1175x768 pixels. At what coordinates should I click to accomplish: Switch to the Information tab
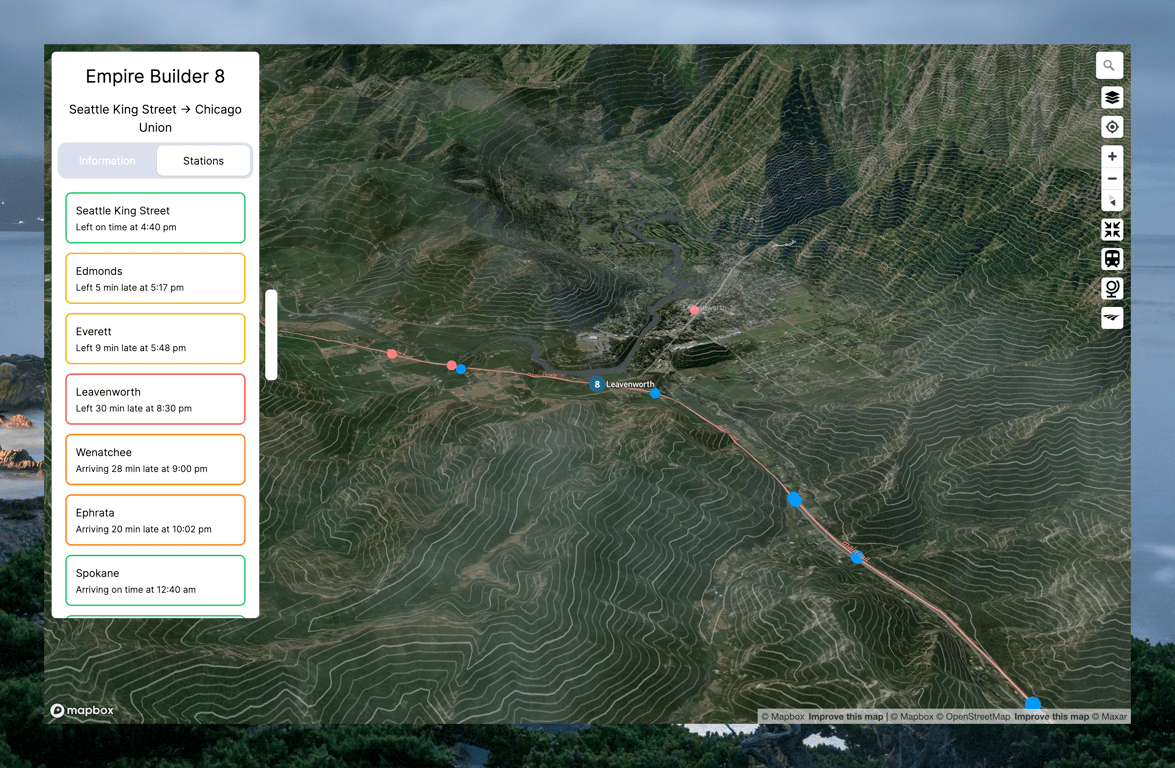(x=107, y=161)
